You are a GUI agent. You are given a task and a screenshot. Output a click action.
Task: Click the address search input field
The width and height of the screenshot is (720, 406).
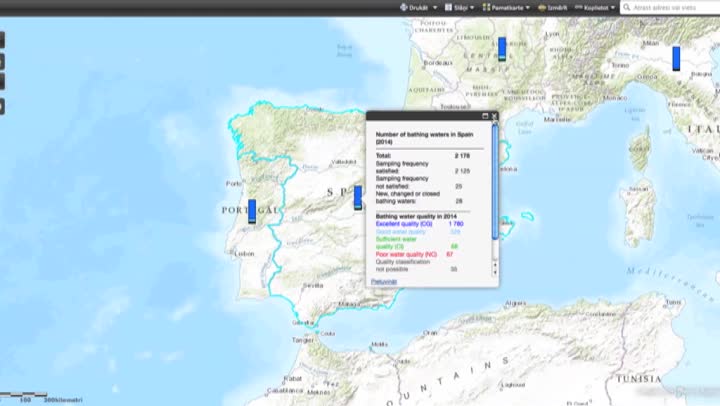[675, 8]
